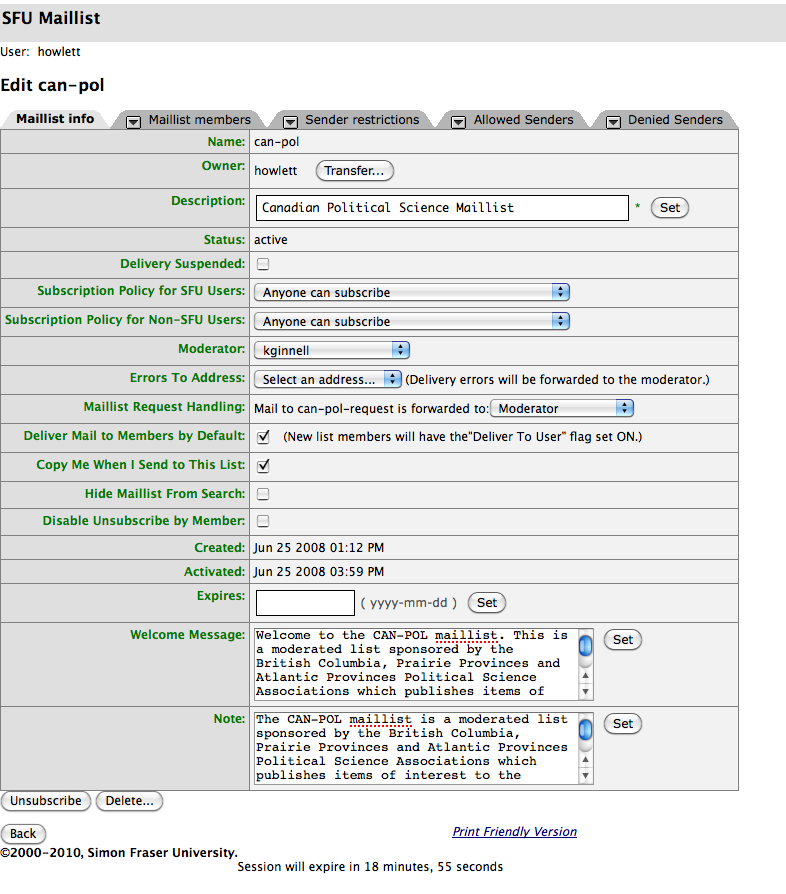Screen dimensions: 786x894
Task: Open the Print Friendly Version link
Action: pyautogui.click(x=514, y=832)
